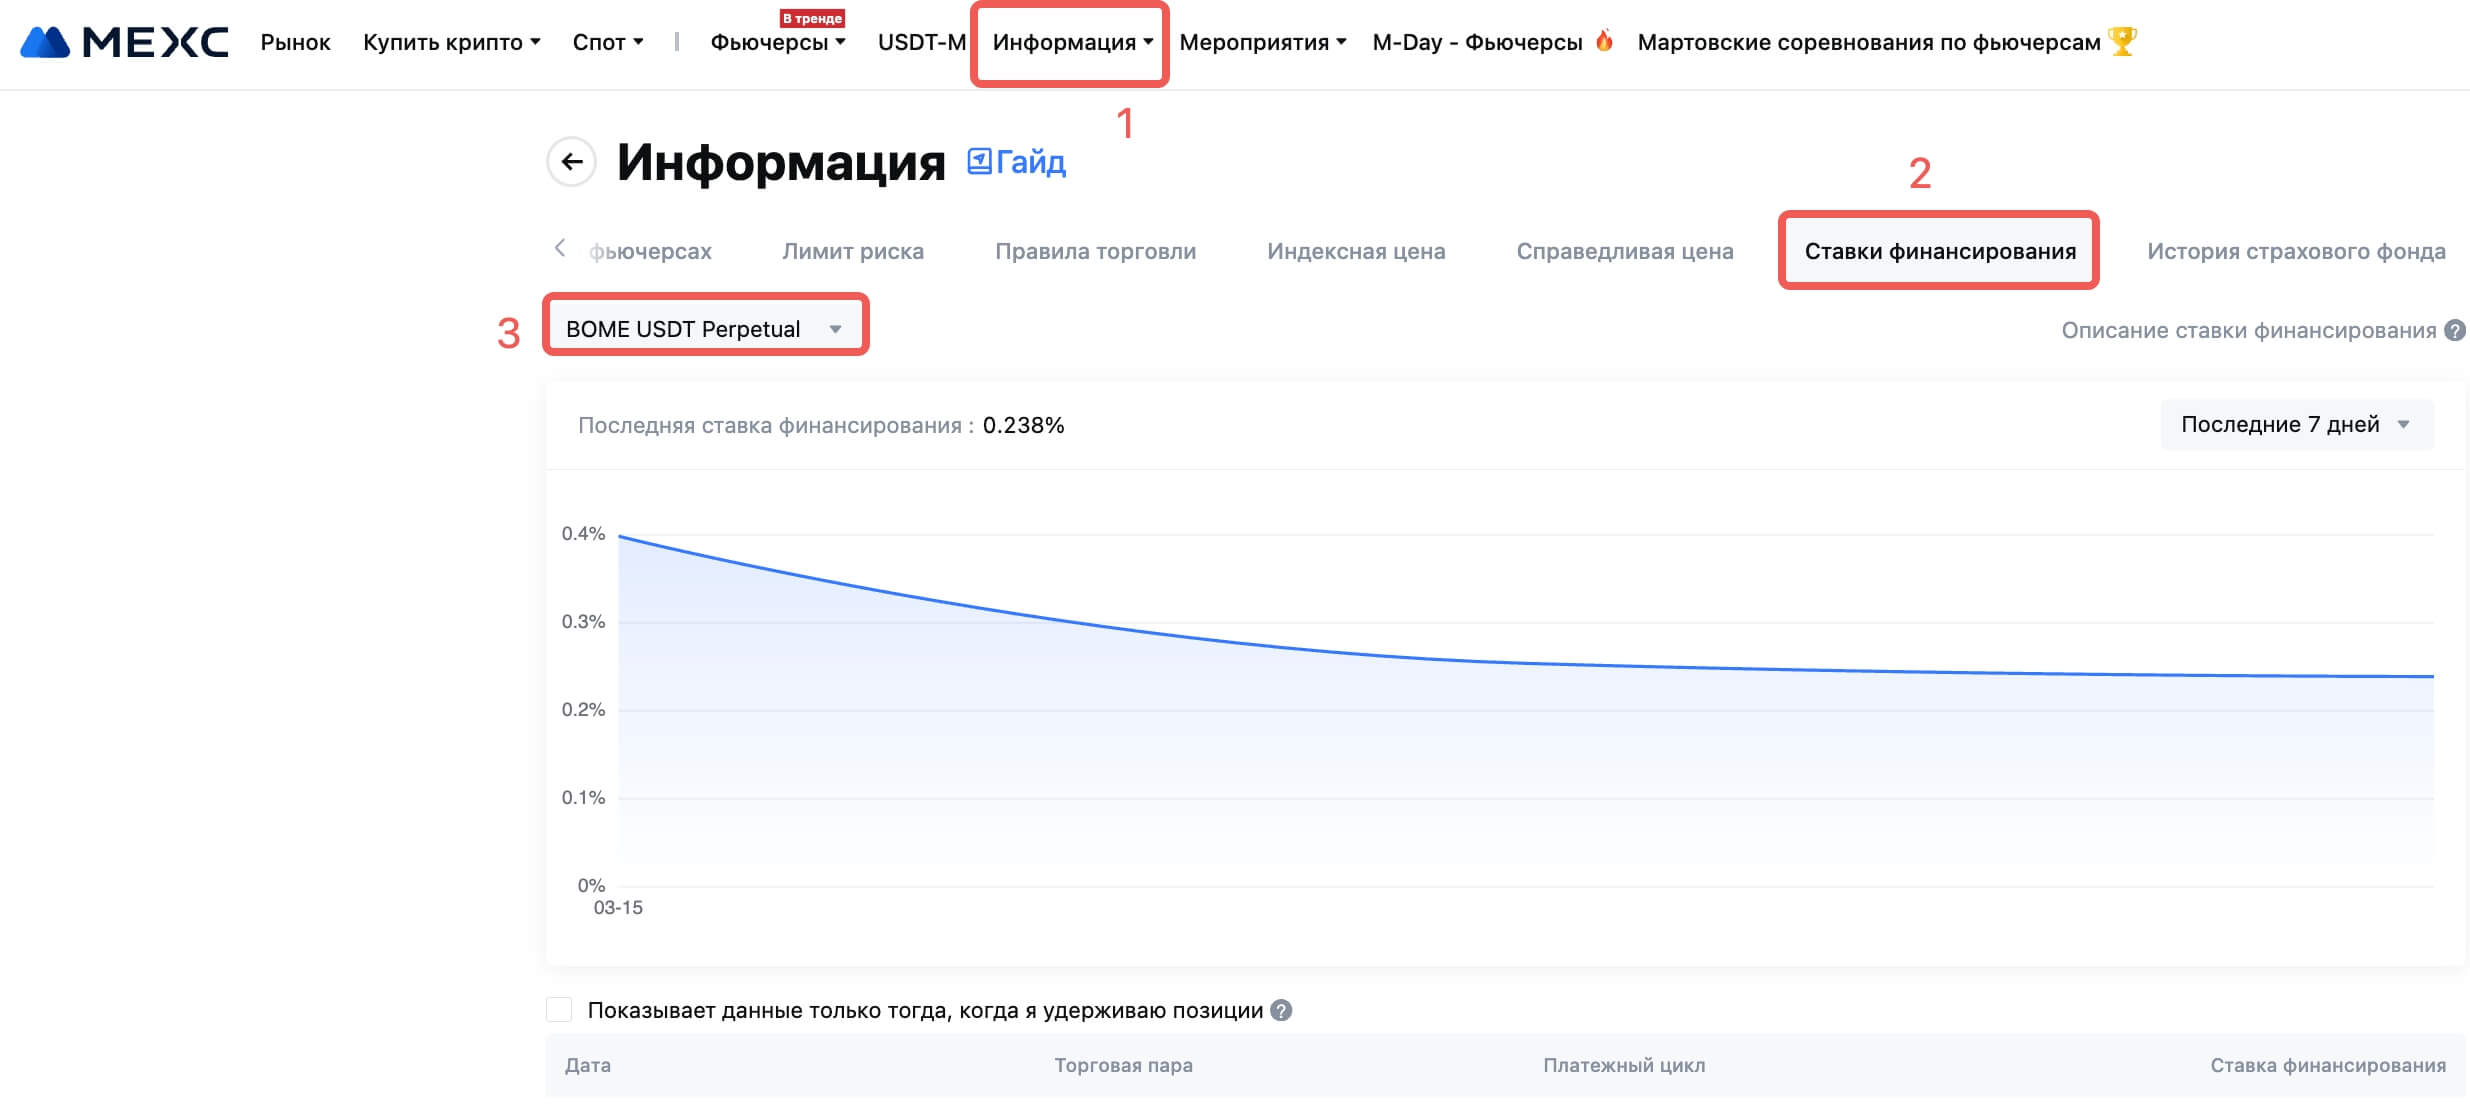The width and height of the screenshot is (2470, 1116).
Task: Click question mark icon near positions checkbox
Action: coord(1281,1010)
